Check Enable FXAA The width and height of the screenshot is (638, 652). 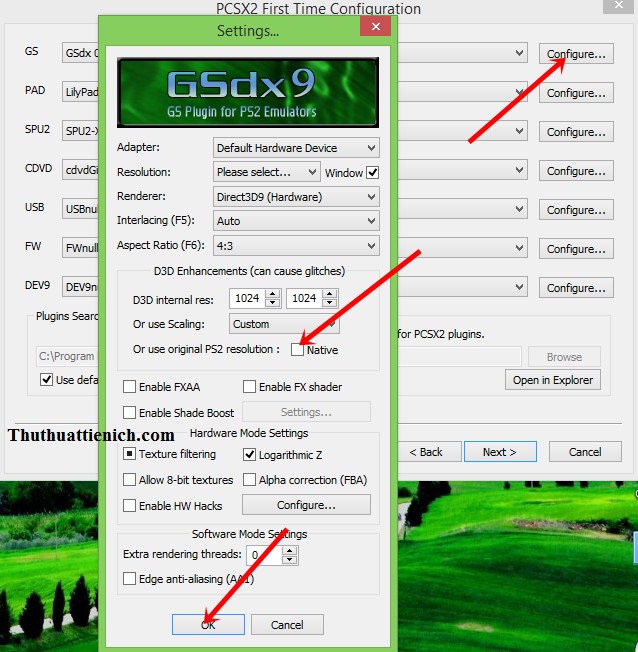point(129,387)
